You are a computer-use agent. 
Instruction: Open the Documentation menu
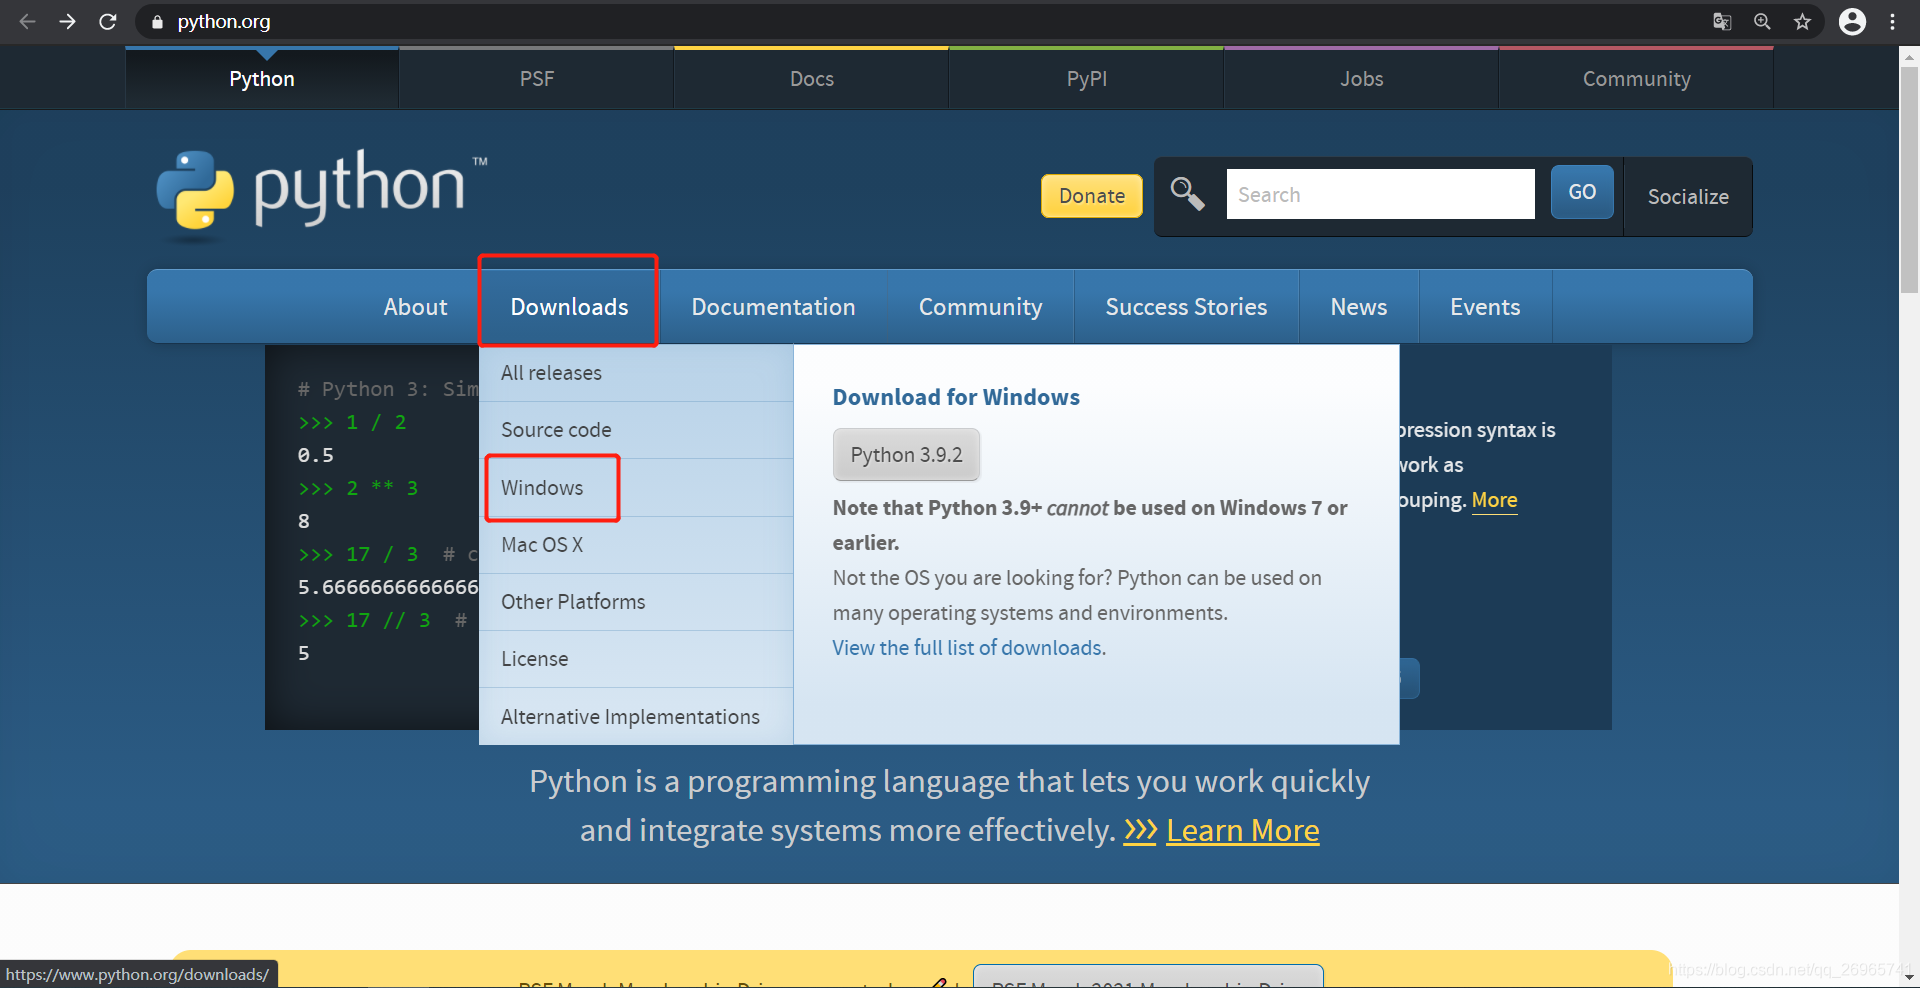773,307
